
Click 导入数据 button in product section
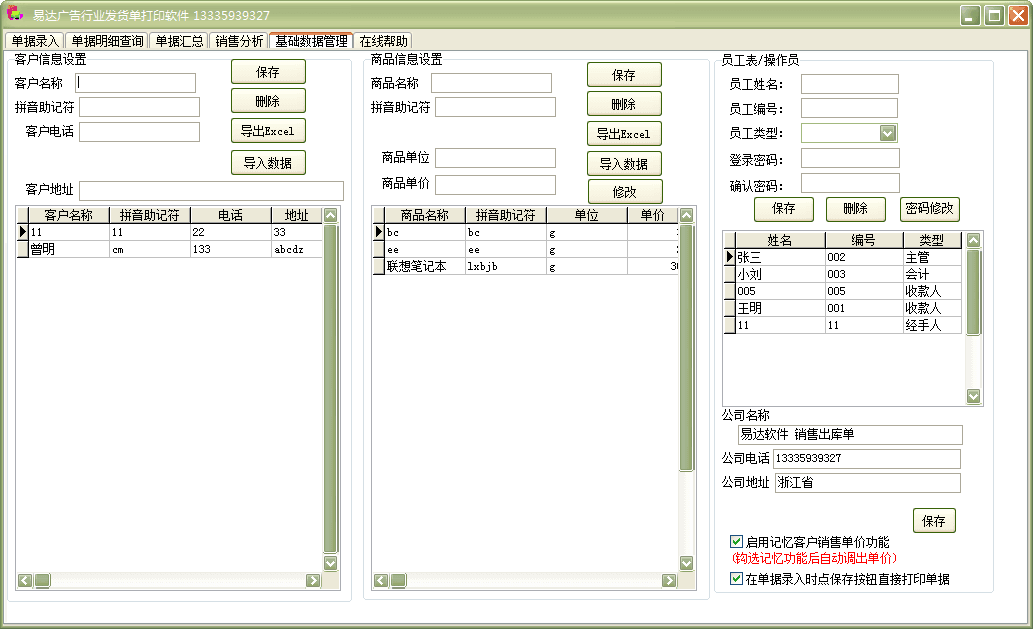click(x=624, y=164)
